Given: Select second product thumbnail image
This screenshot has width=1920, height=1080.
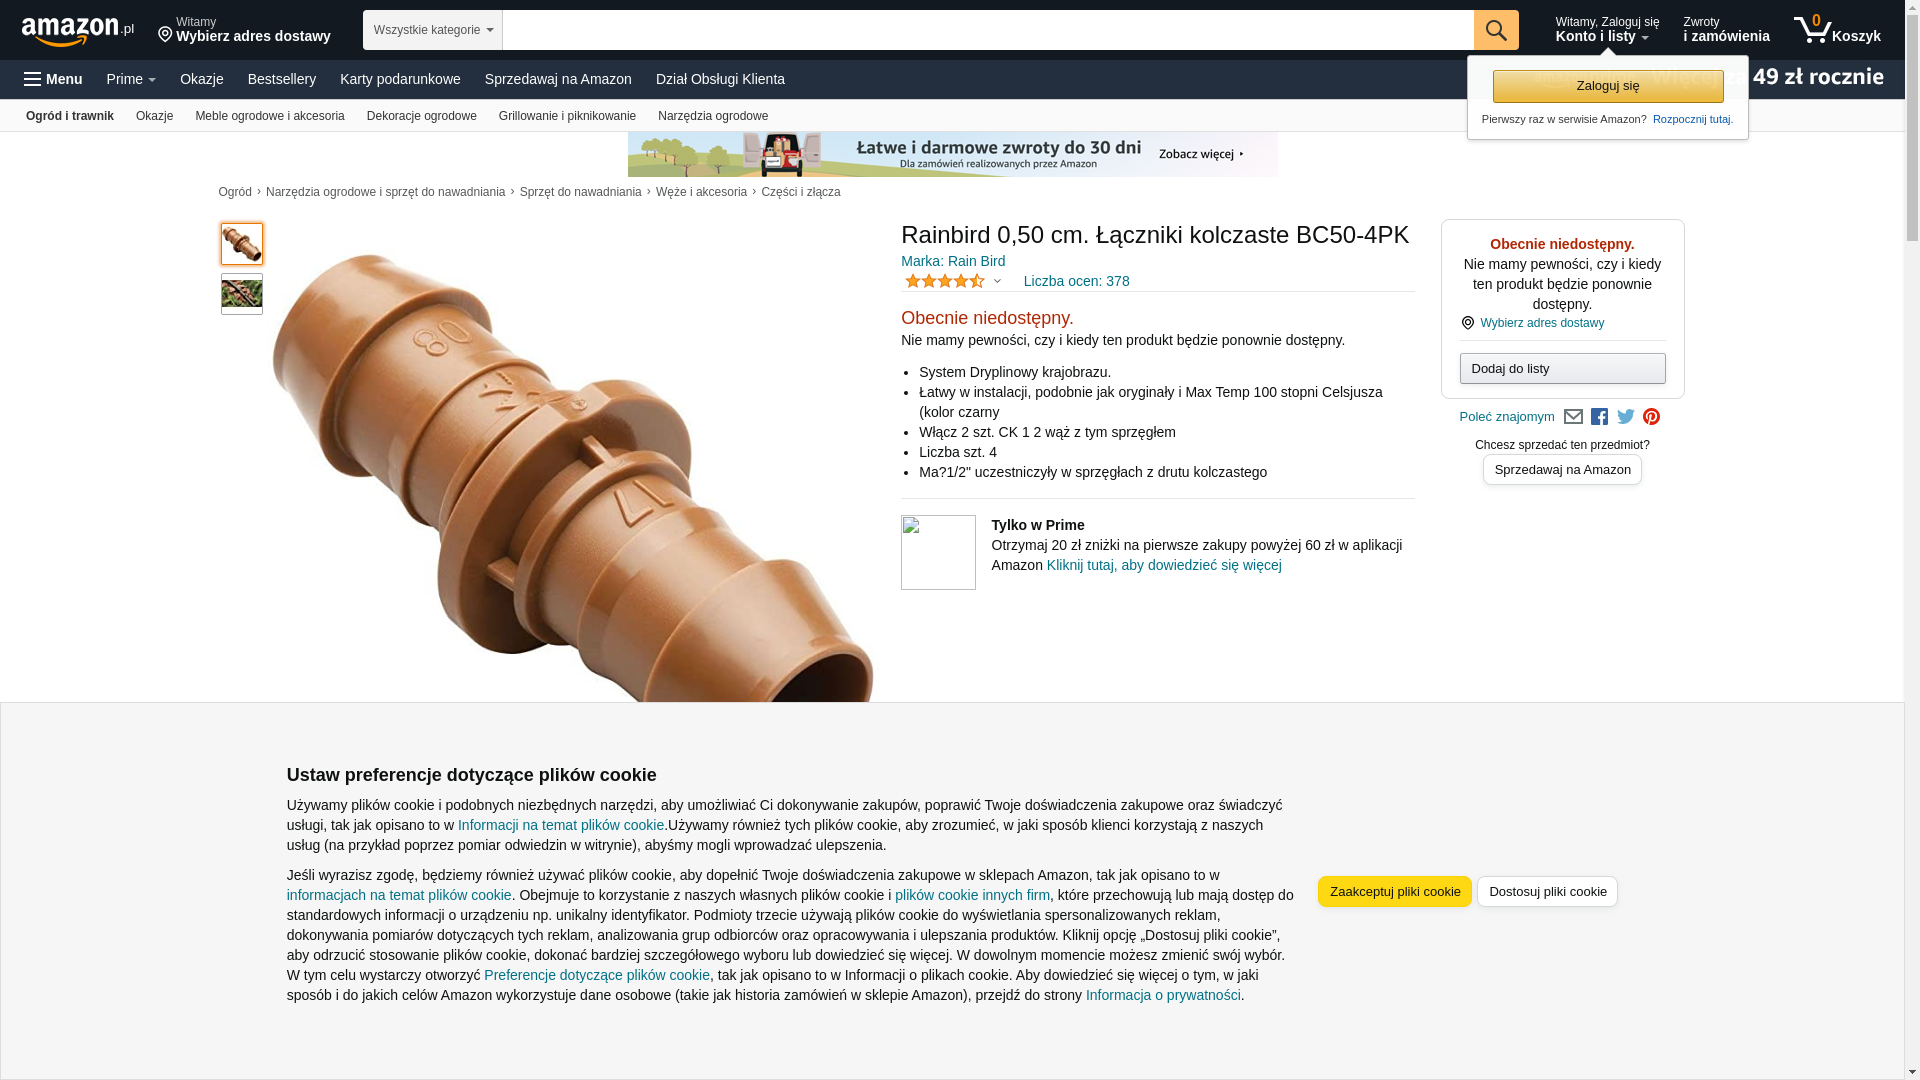Looking at the screenshot, I should click(242, 294).
